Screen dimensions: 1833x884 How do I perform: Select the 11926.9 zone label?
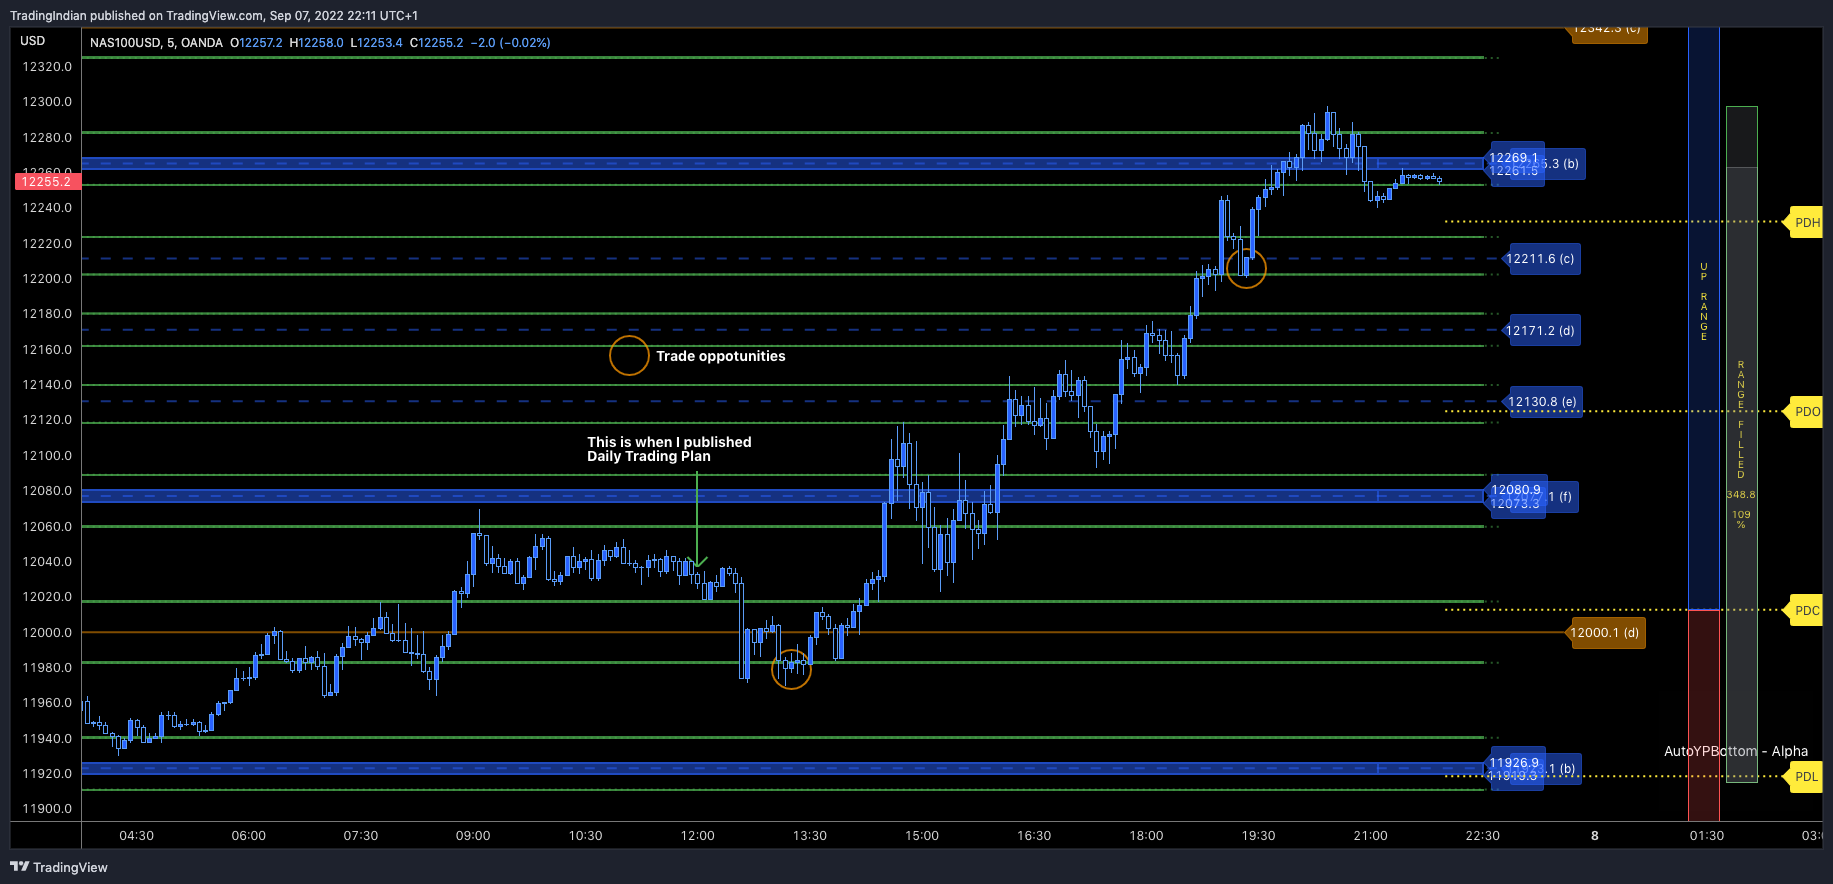coord(1514,763)
